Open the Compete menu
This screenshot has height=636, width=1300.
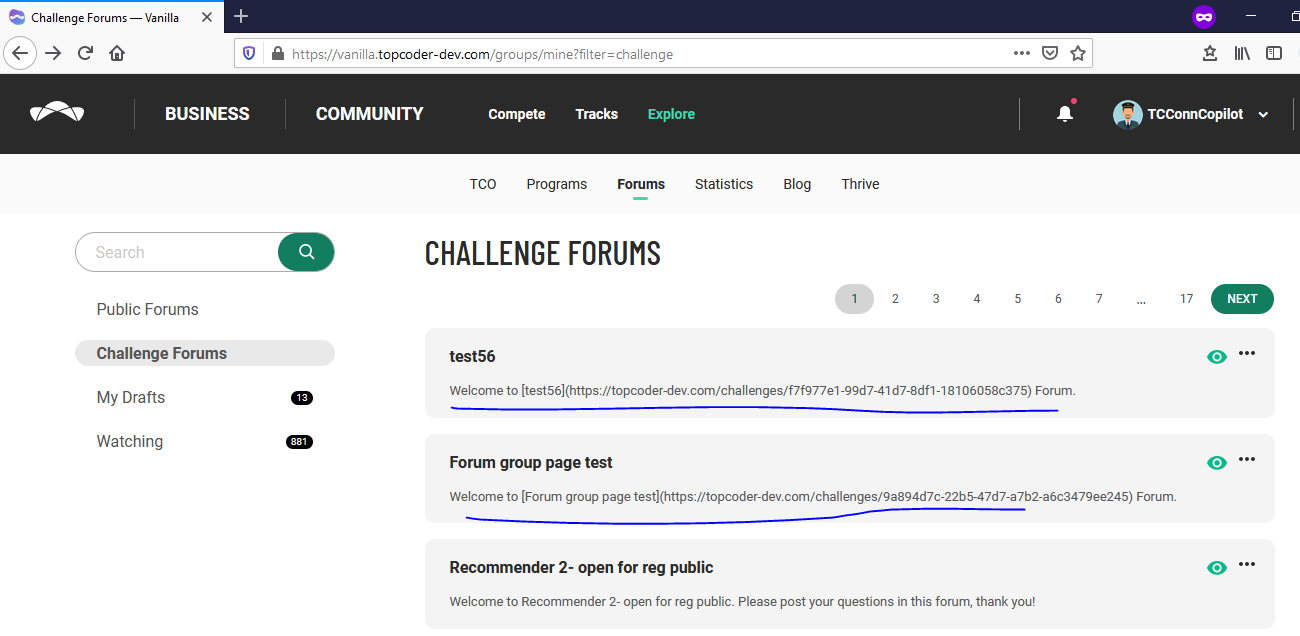517,114
